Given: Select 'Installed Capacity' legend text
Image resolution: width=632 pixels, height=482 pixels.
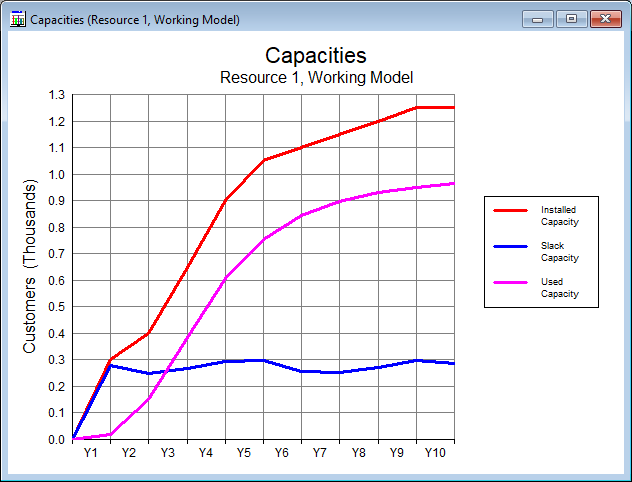Looking at the screenshot, I should (559, 216).
